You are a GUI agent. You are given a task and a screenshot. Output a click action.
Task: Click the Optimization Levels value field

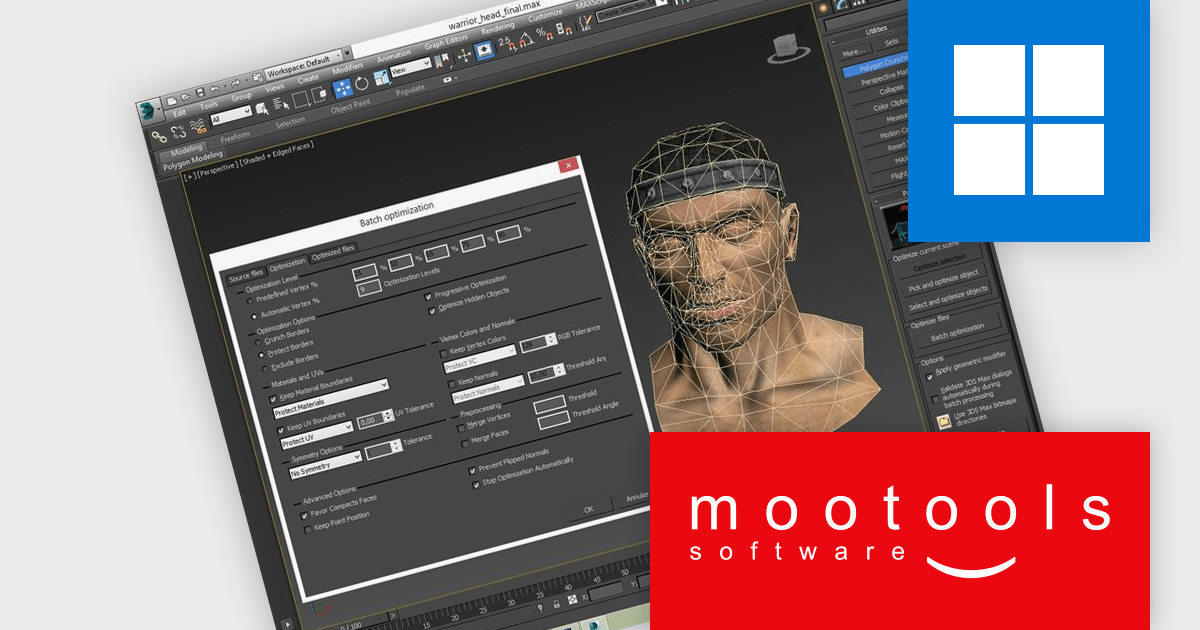pos(368,289)
